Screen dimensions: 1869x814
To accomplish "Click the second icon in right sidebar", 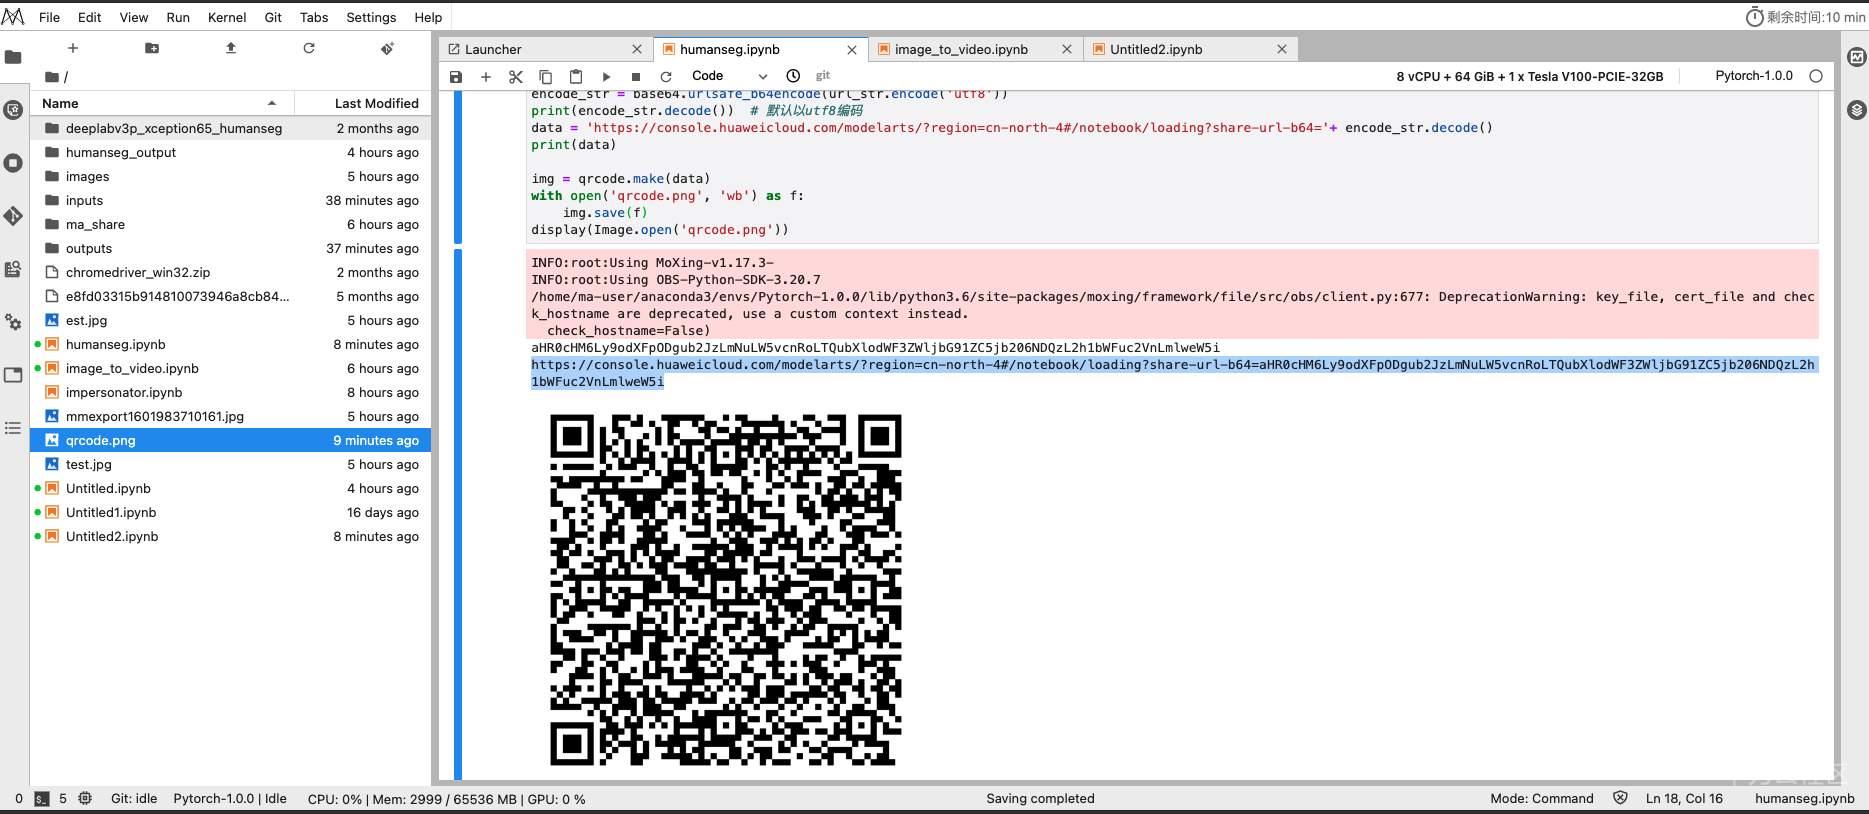I will coord(1857,110).
